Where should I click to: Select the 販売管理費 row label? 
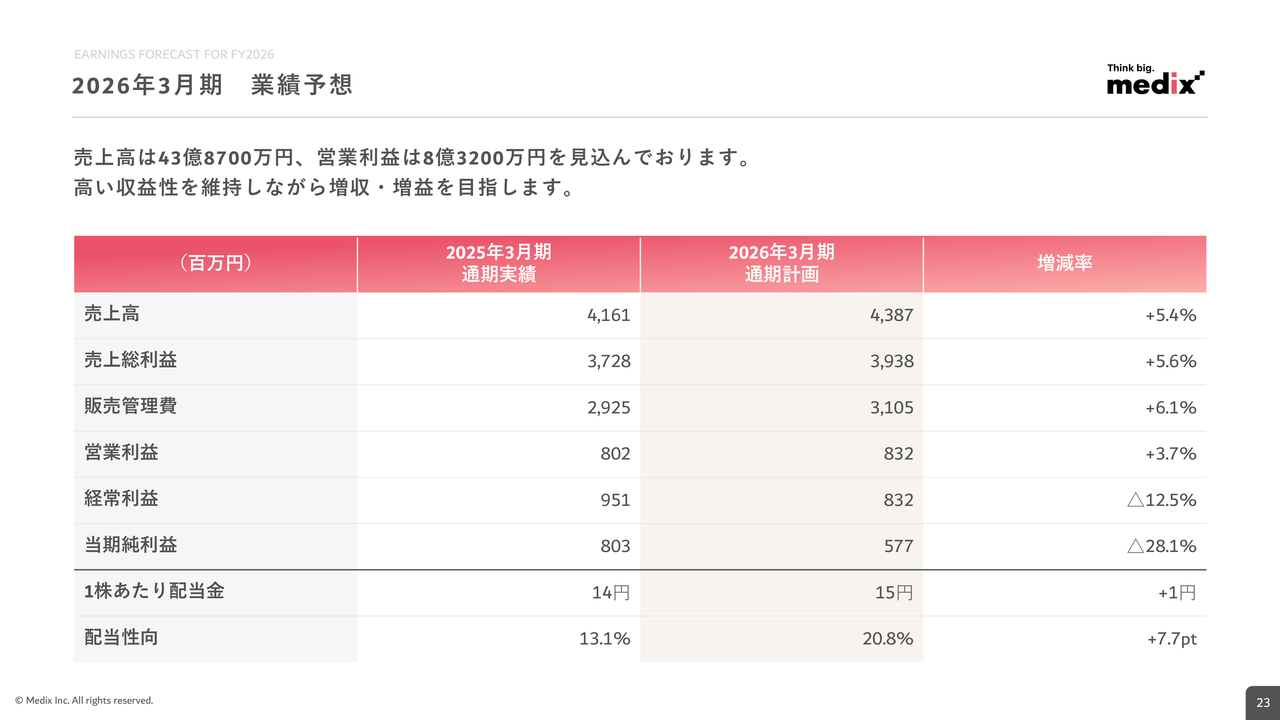[x=130, y=406]
